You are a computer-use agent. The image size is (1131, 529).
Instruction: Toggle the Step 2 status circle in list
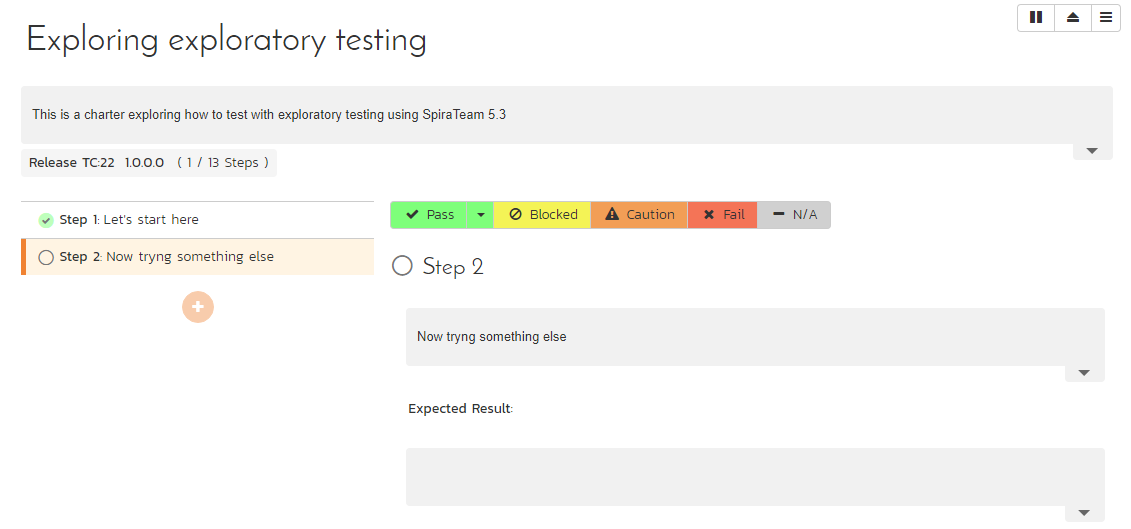pyautogui.click(x=46, y=257)
